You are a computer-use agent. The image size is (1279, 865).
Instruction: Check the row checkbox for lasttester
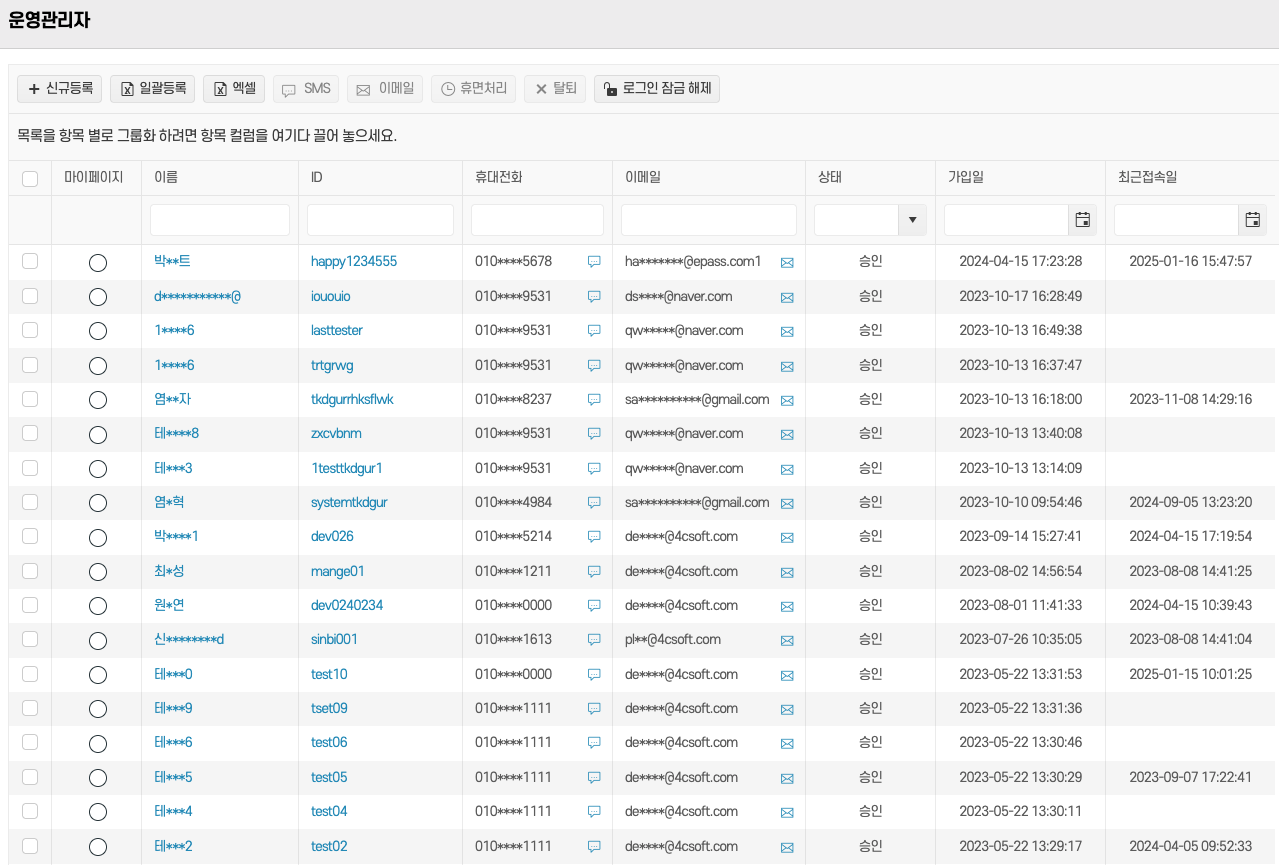point(30,330)
